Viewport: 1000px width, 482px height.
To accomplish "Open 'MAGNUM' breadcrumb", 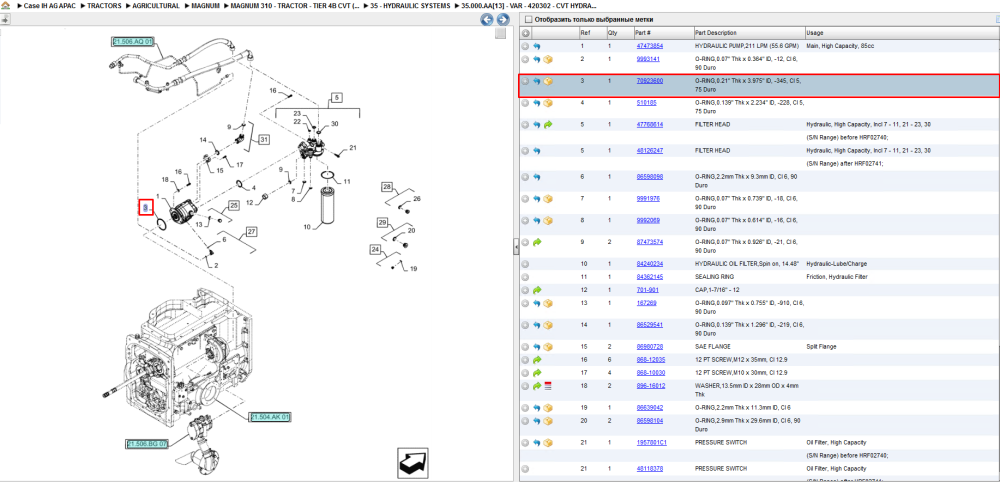I will click(205, 5).
